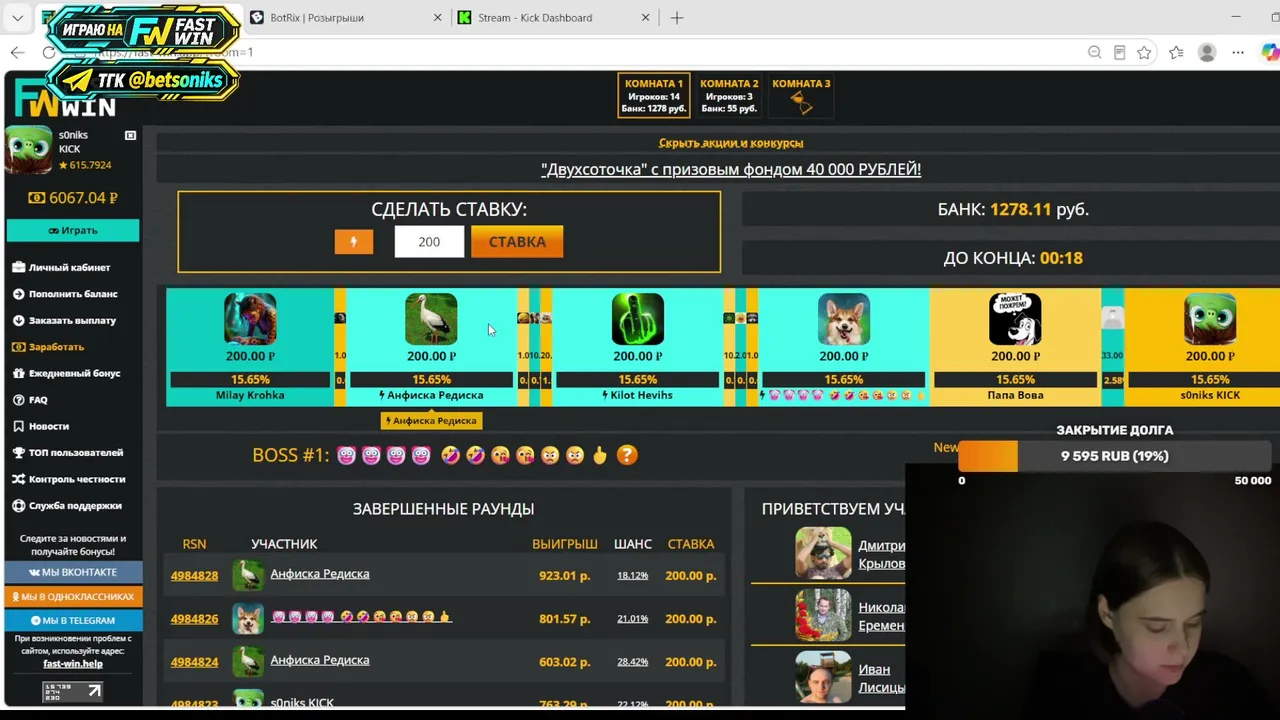The width and height of the screenshot is (1280, 720).
Task: Click the lightning quick-bet icon button
Action: 354,241
